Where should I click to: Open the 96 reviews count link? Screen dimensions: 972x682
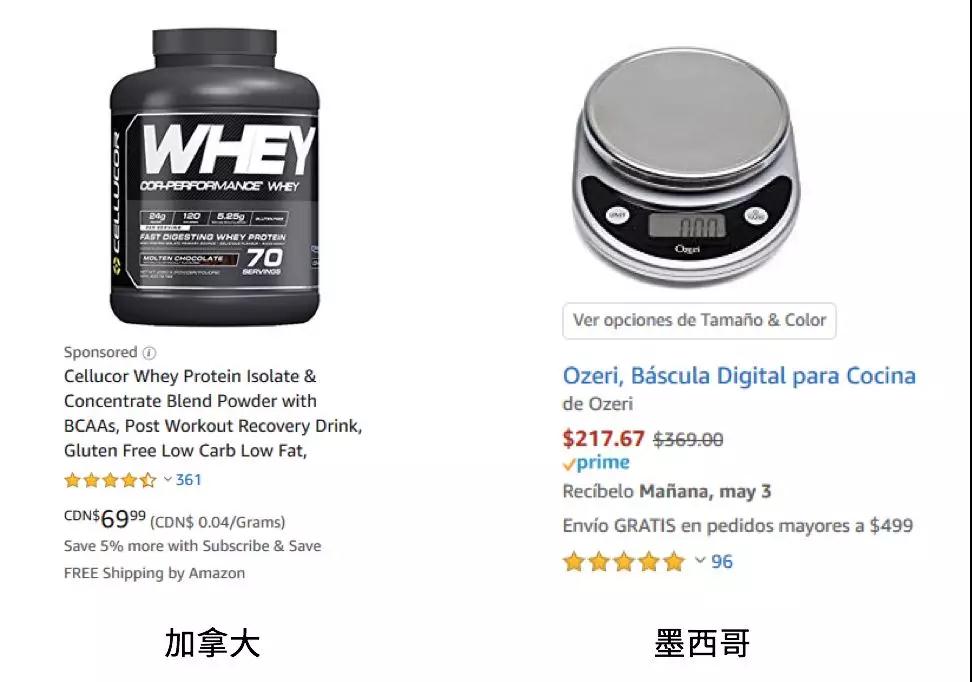[x=722, y=562]
